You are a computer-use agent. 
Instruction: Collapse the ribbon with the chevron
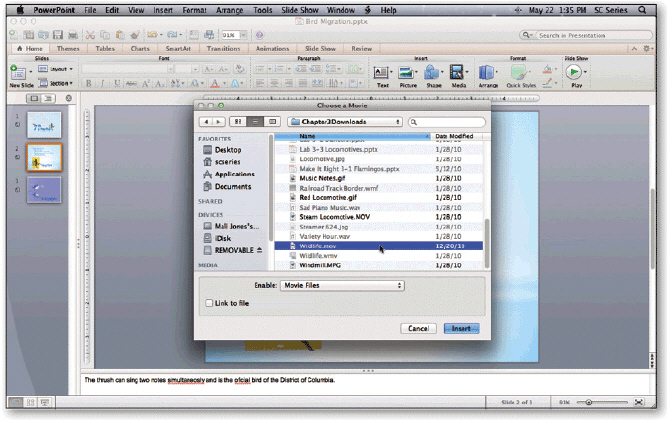634,49
